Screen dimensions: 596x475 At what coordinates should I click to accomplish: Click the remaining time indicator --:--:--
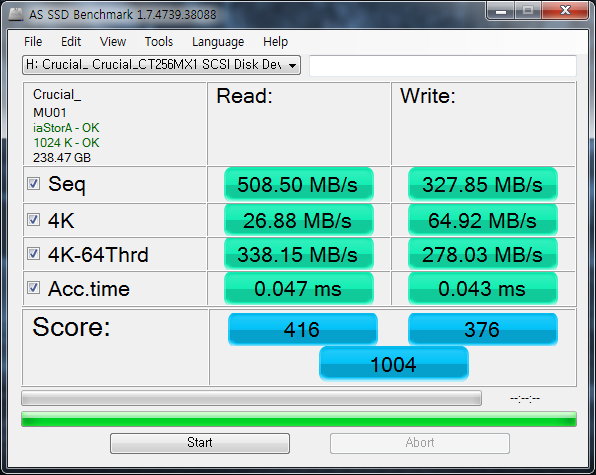[525, 398]
